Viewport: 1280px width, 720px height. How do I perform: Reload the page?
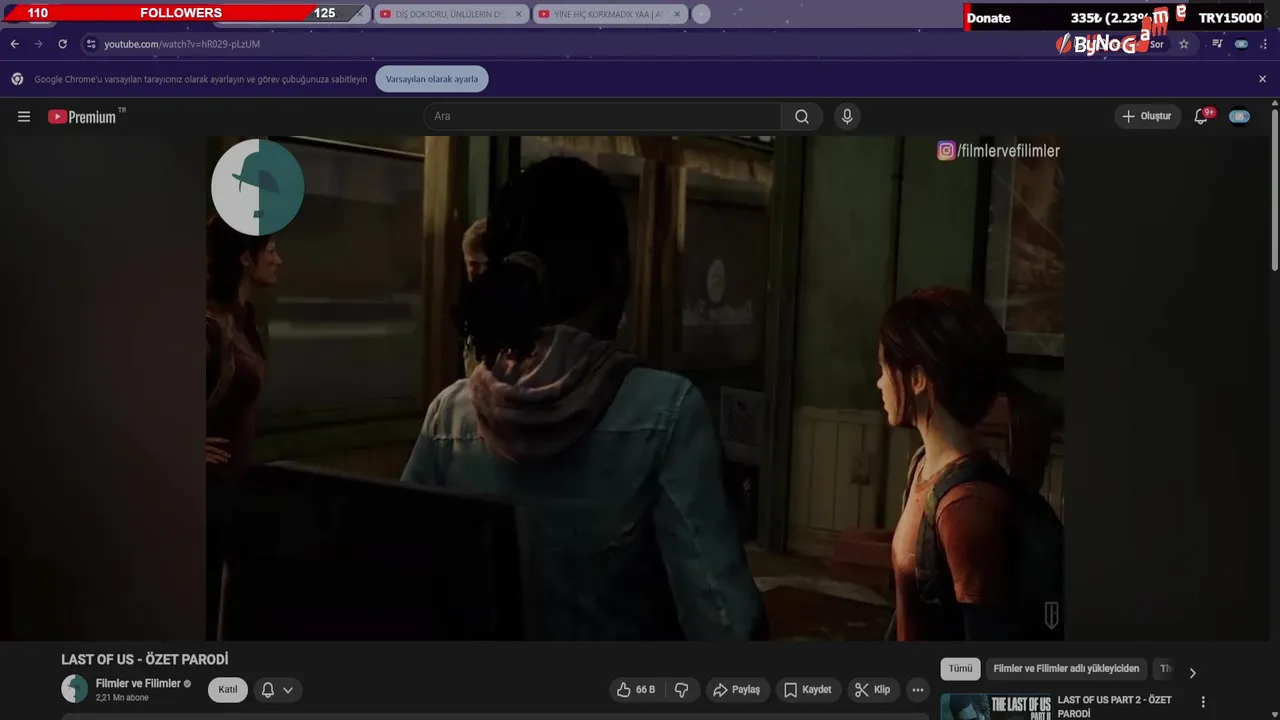[62, 44]
